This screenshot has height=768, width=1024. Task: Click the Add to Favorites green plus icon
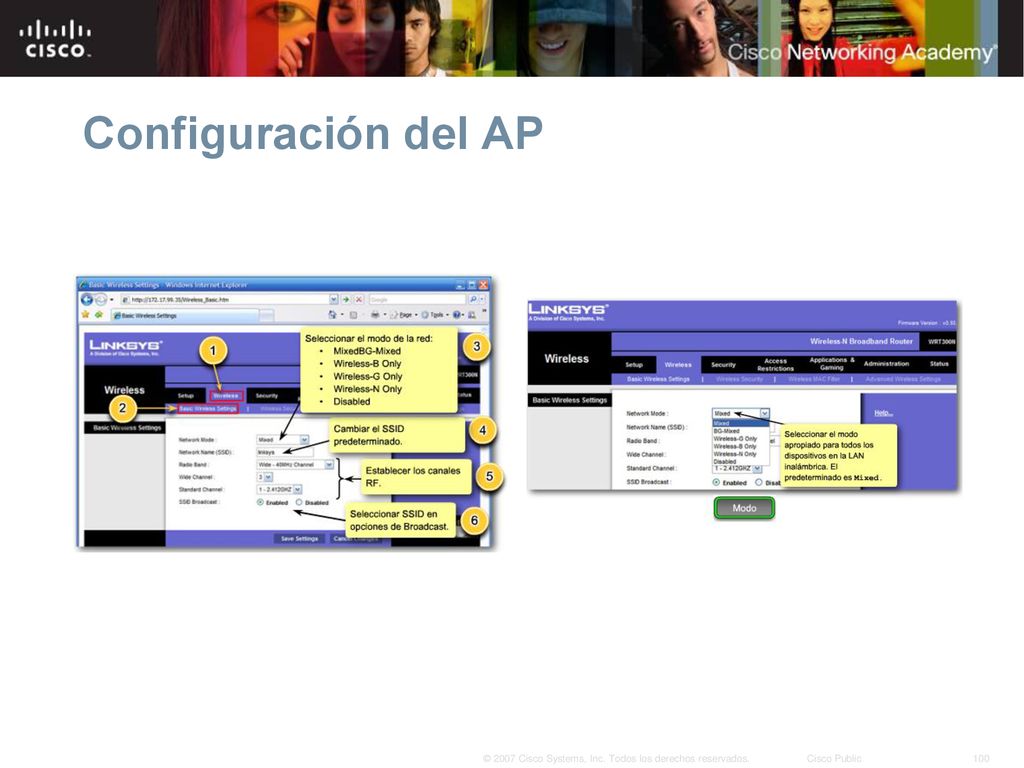99,315
